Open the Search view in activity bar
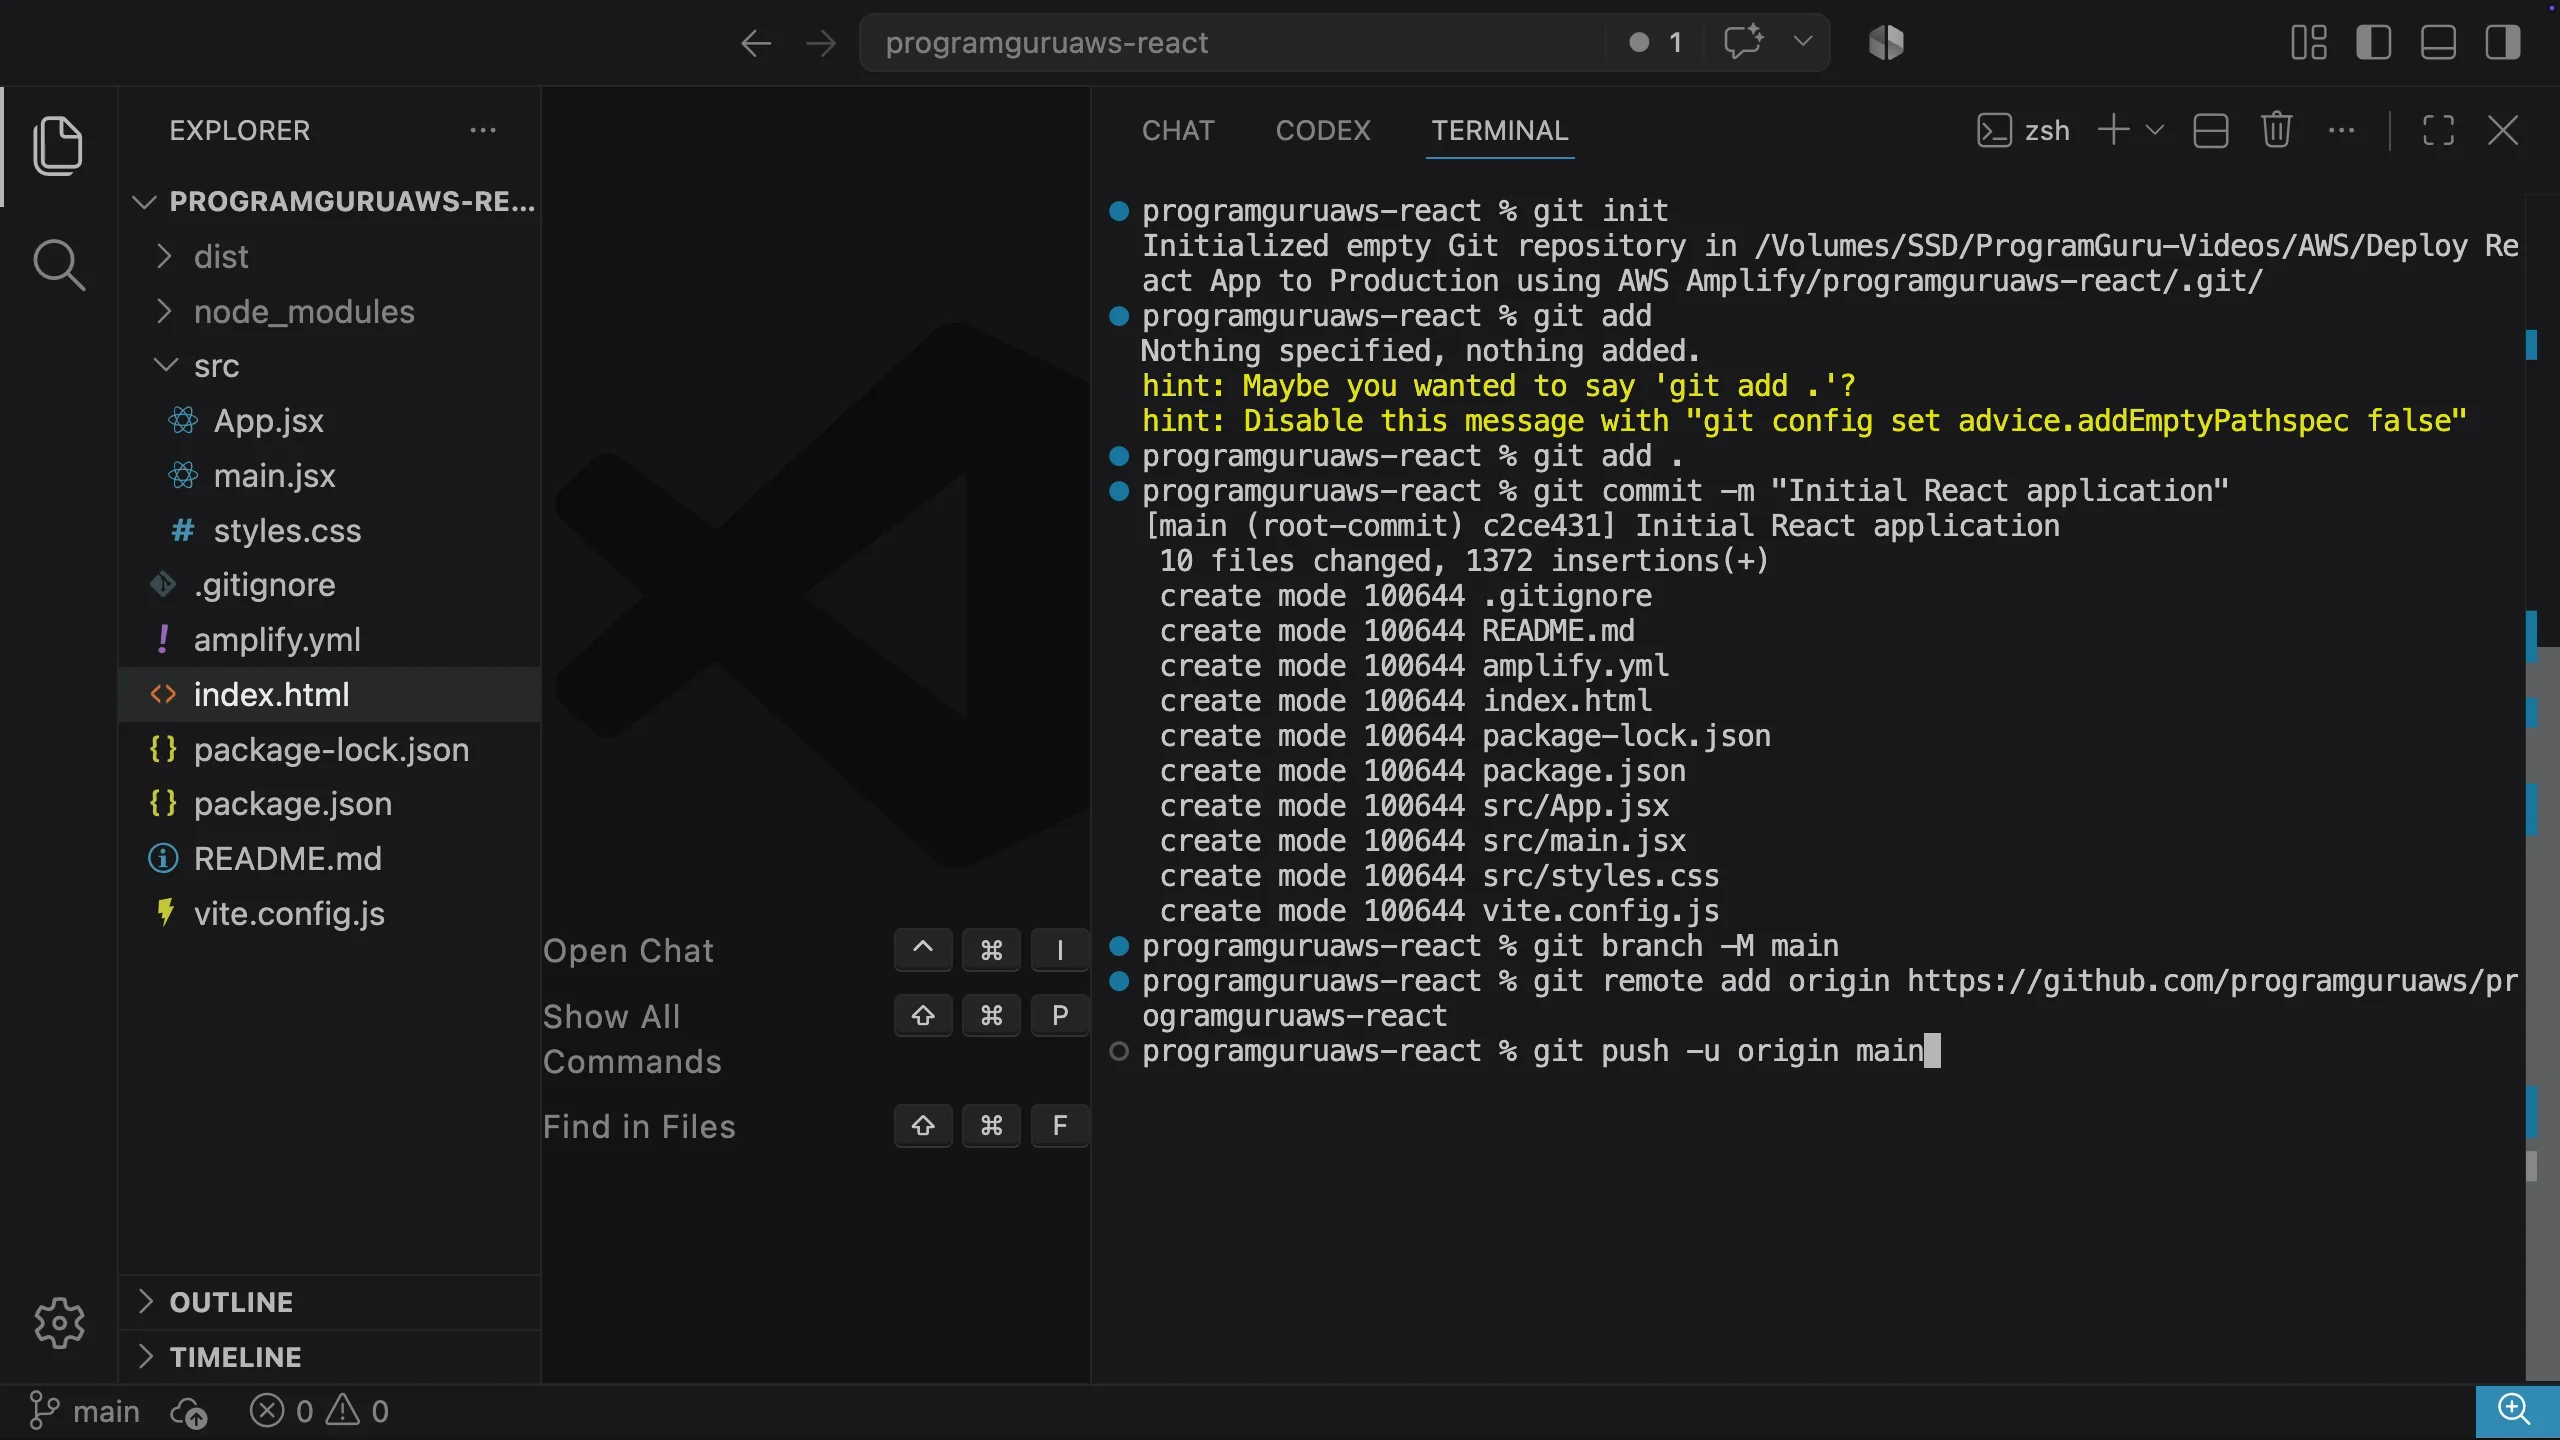 [x=58, y=265]
